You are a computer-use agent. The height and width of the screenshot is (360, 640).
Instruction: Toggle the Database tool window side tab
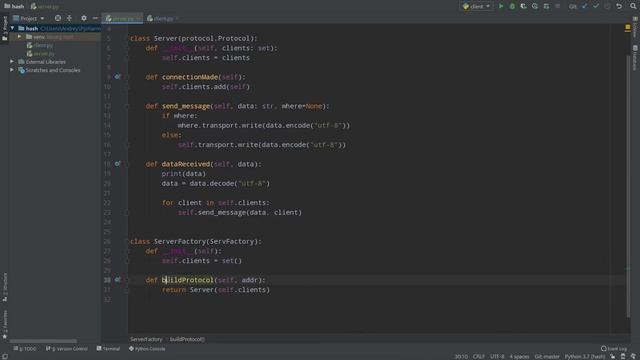(x=635, y=58)
